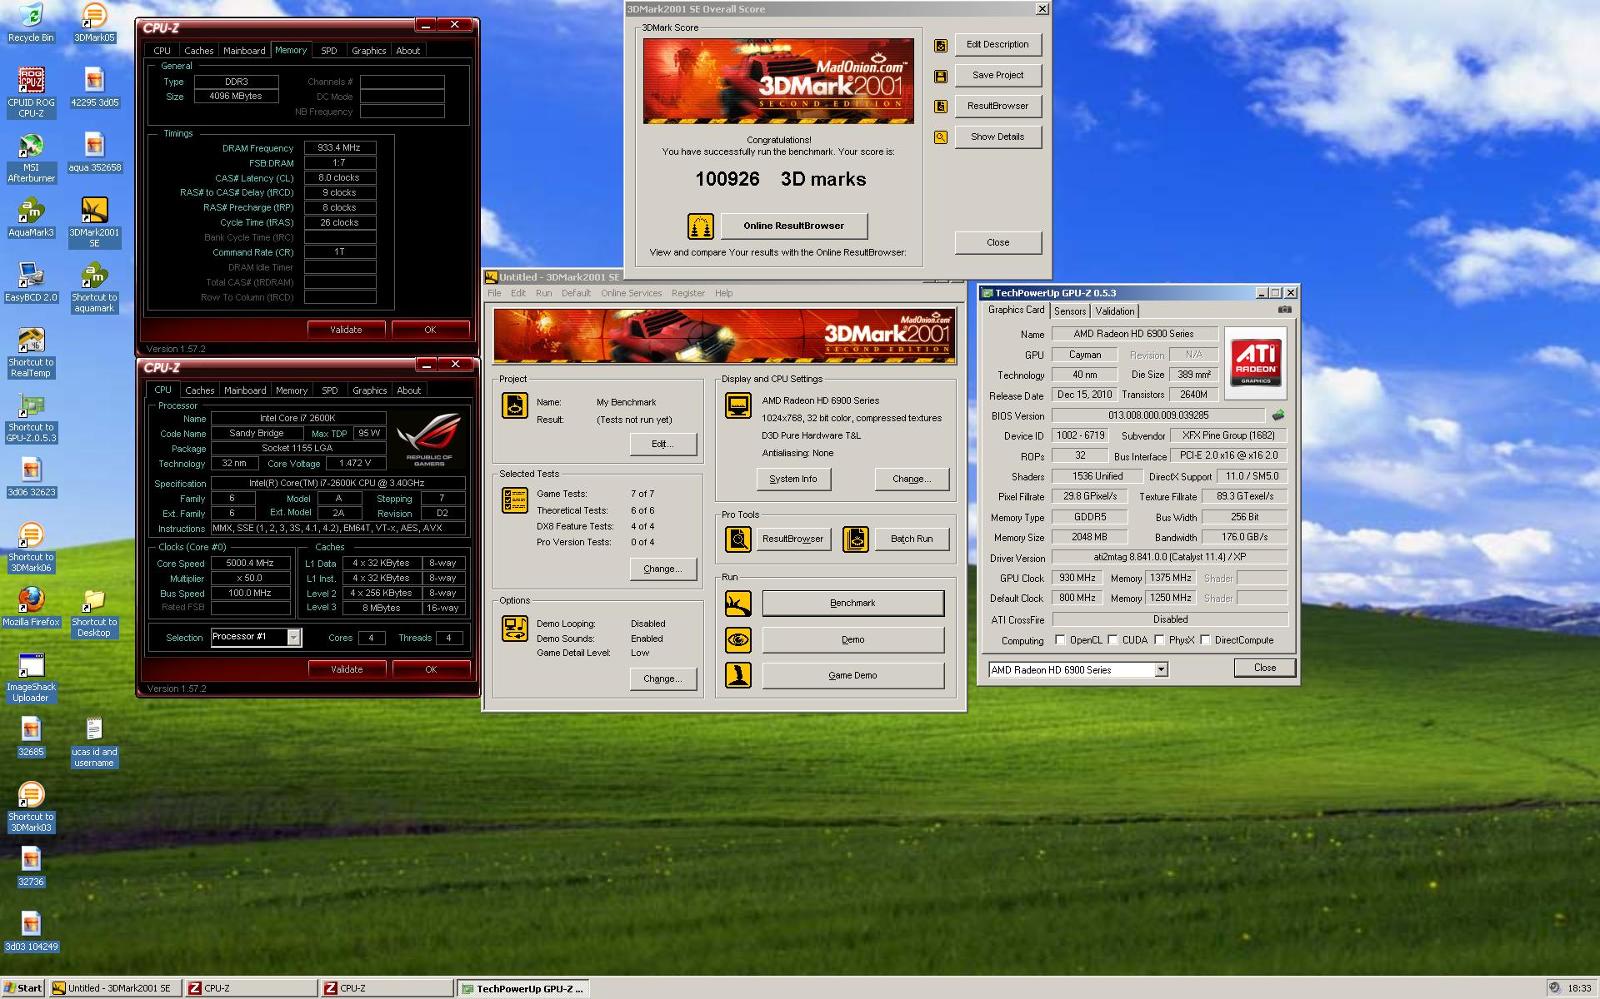Image resolution: width=1600 pixels, height=999 pixels.
Task: Open the 3d03 104249 file icon
Action: point(31,931)
